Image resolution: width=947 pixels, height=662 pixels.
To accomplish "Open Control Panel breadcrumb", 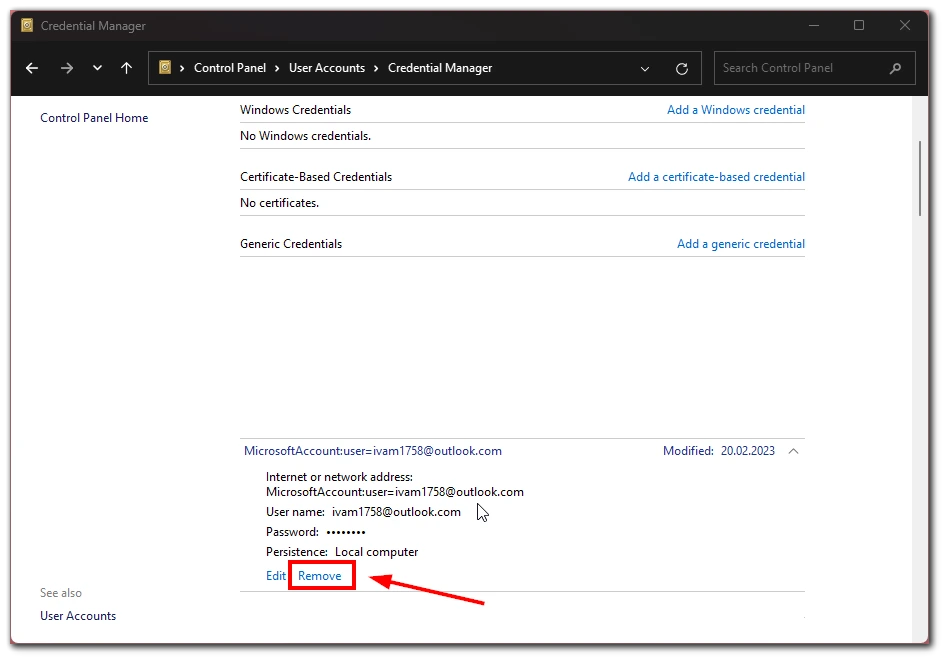I will pos(230,68).
